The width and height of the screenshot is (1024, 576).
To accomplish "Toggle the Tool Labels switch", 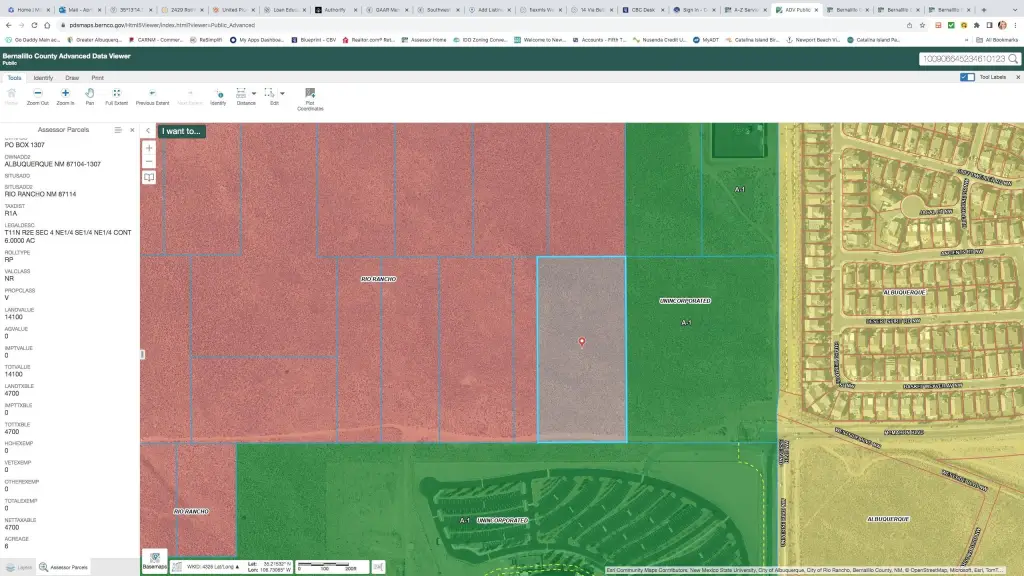I will [967, 77].
